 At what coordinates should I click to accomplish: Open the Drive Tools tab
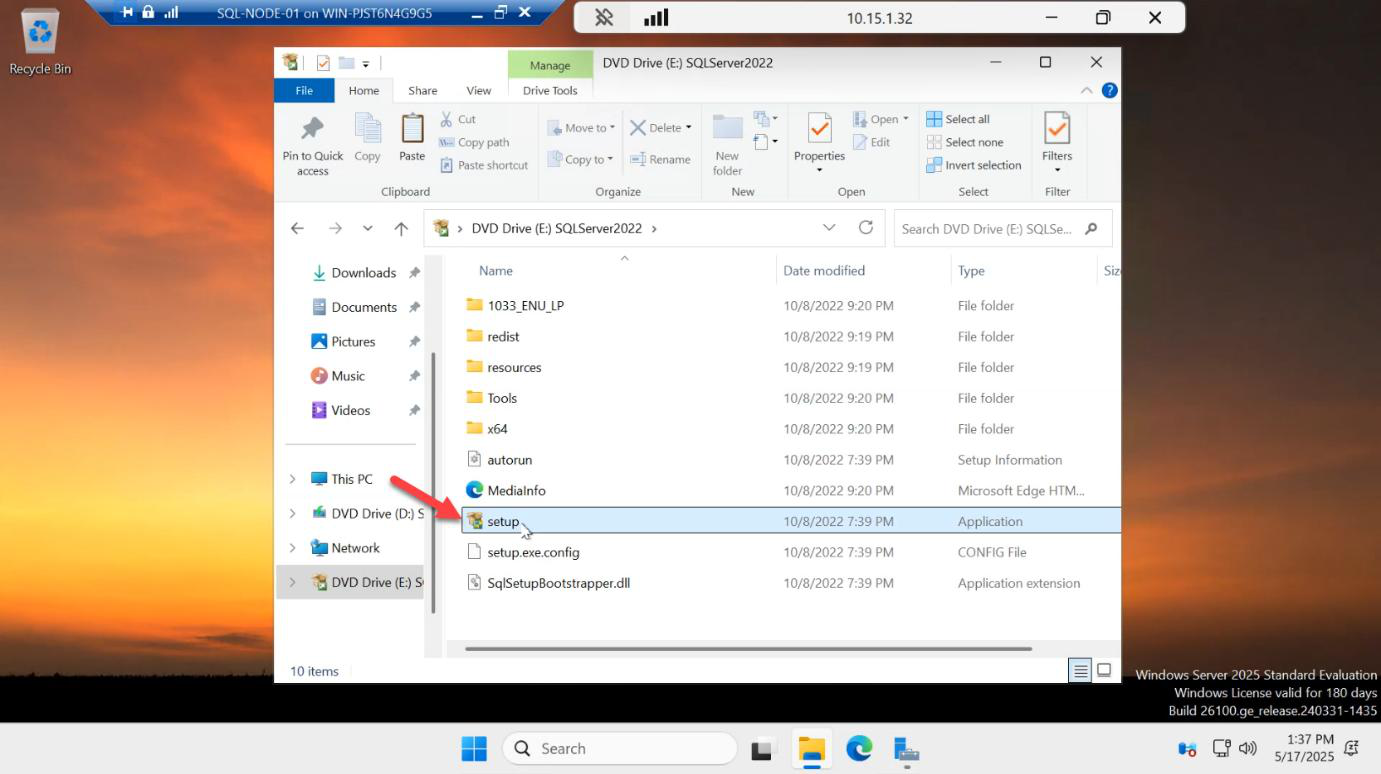pyautogui.click(x=550, y=90)
